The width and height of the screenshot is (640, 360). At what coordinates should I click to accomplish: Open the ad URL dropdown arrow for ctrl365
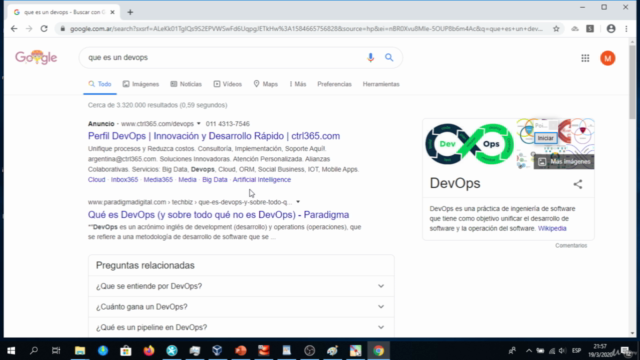click(x=198, y=124)
